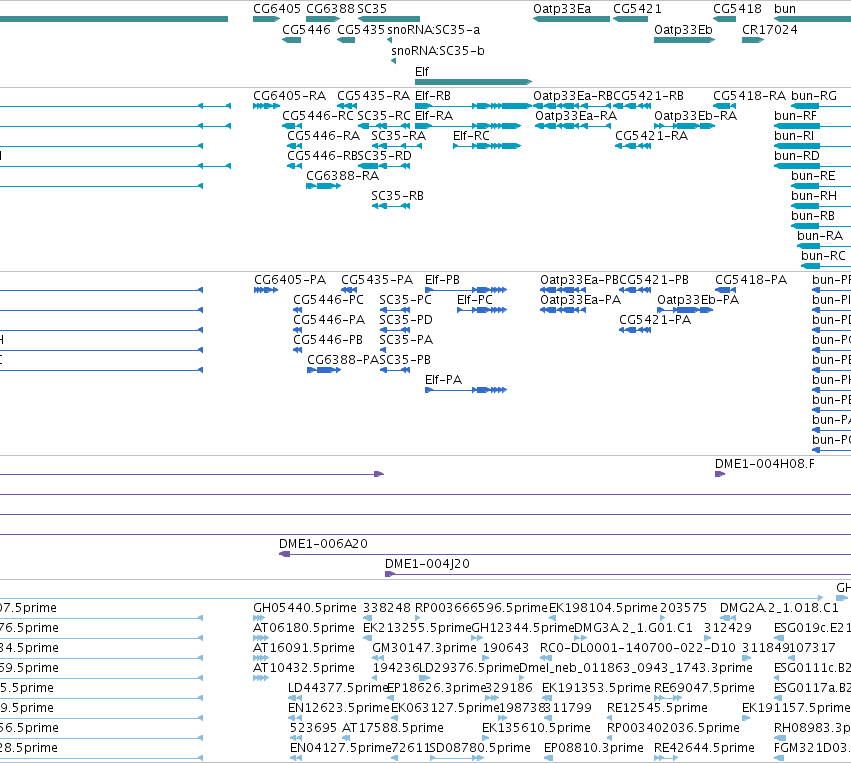This screenshot has height=763, width=851.
Task: Open the DMG2A.2_1.018.C1 EST label
Action: coord(779,608)
